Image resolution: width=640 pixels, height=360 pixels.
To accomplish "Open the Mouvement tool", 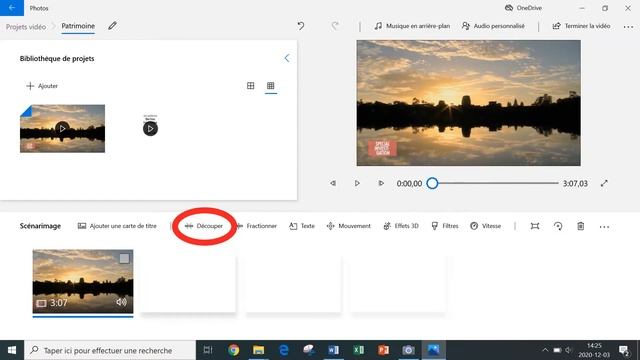I will point(349,226).
